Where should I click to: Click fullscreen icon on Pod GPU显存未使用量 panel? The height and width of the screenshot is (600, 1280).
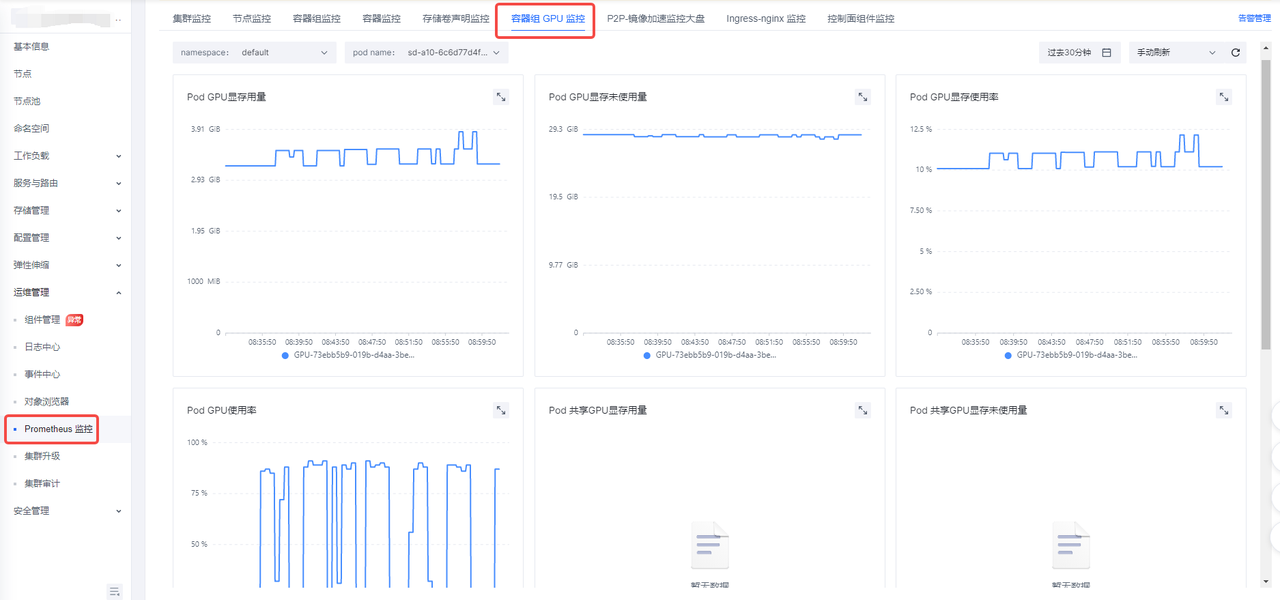point(863,97)
